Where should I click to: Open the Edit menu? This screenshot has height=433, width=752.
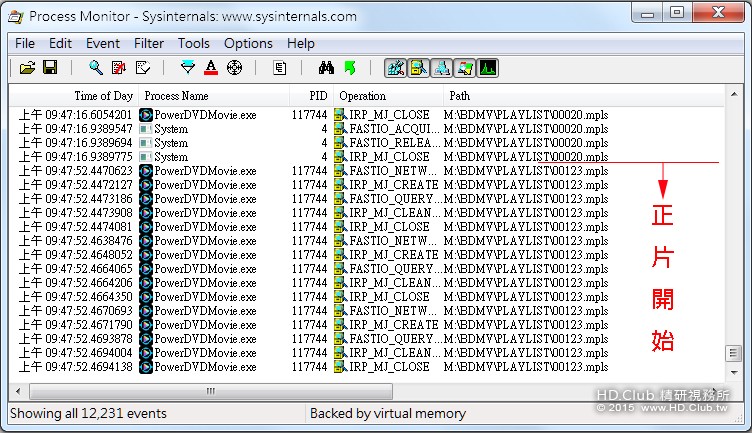(60, 44)
